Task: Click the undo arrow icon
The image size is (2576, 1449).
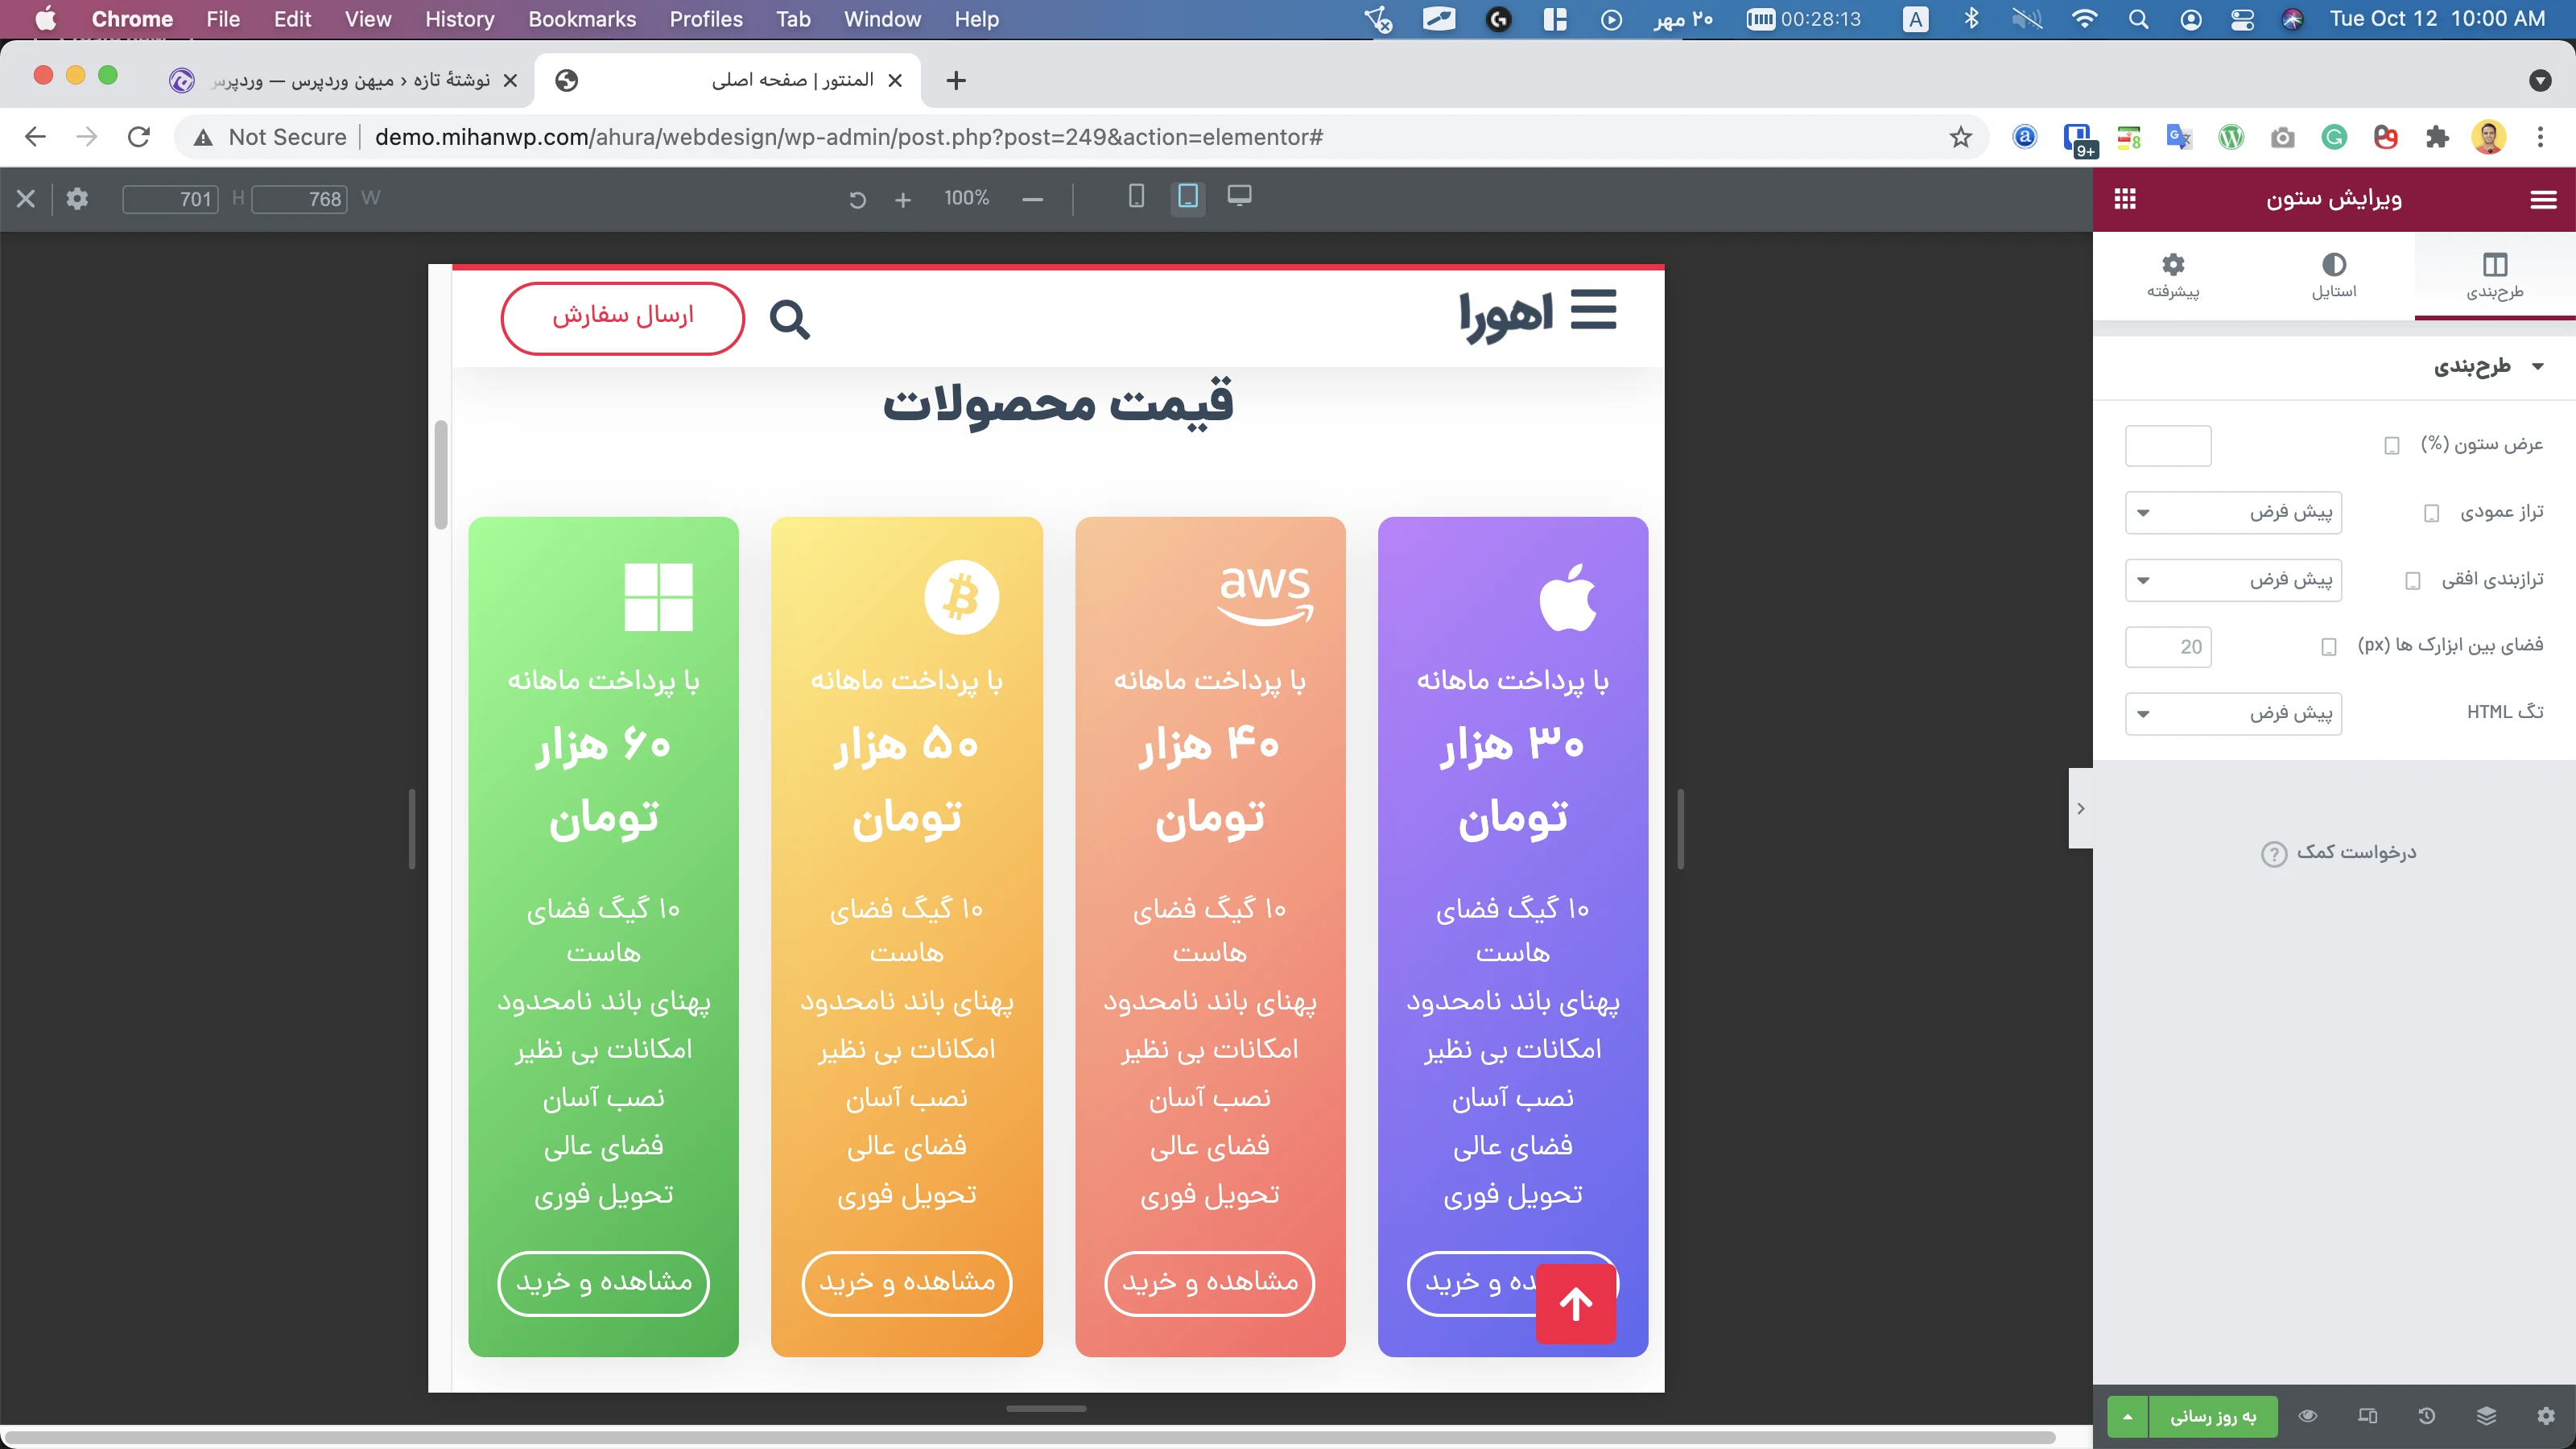Action: (857, 198)
